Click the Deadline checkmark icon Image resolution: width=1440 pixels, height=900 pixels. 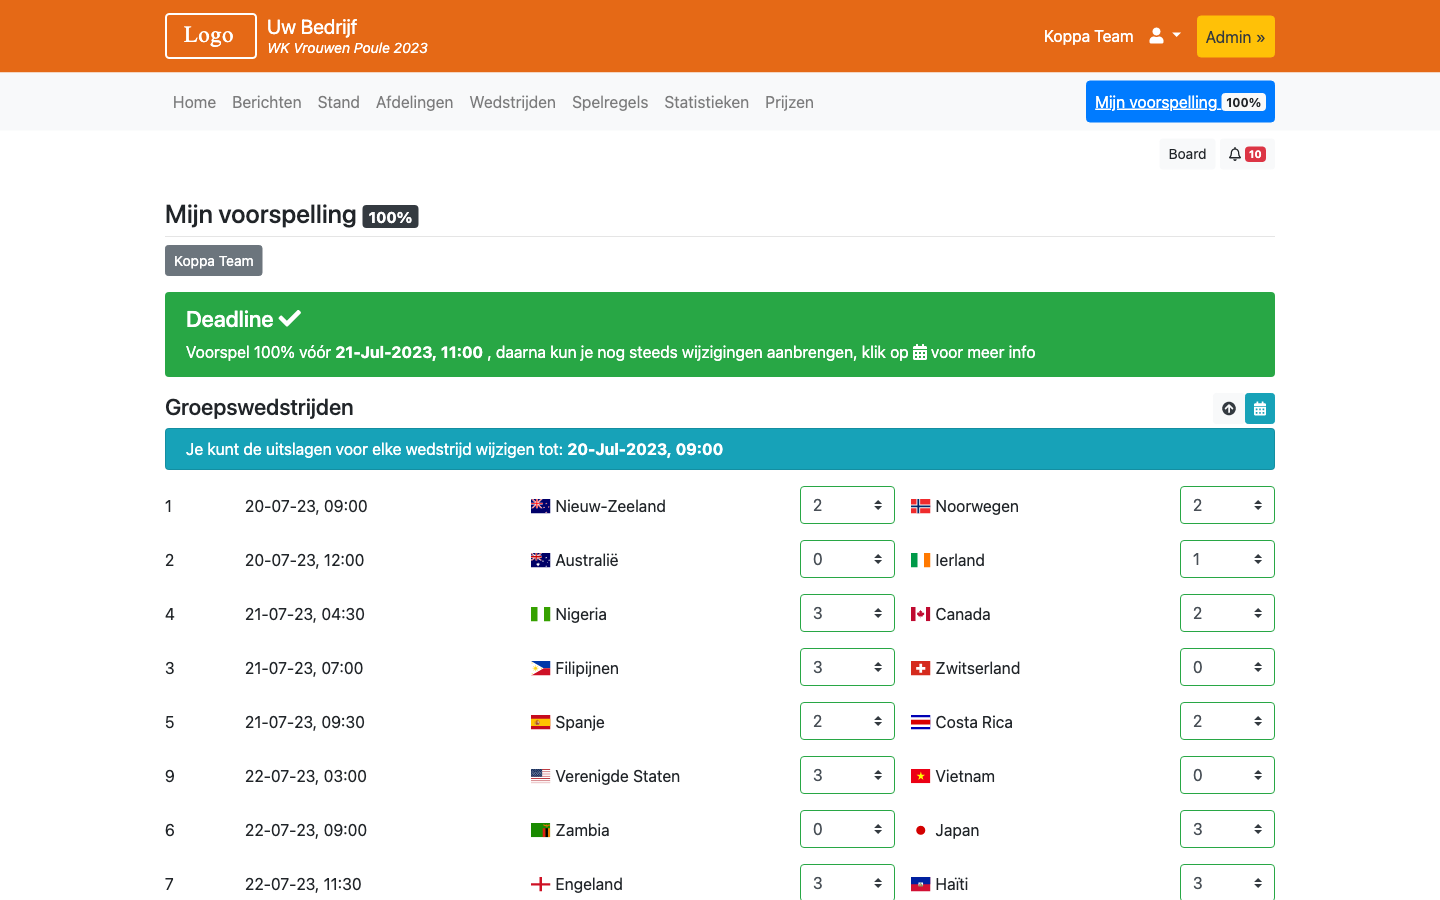[290, 319]
